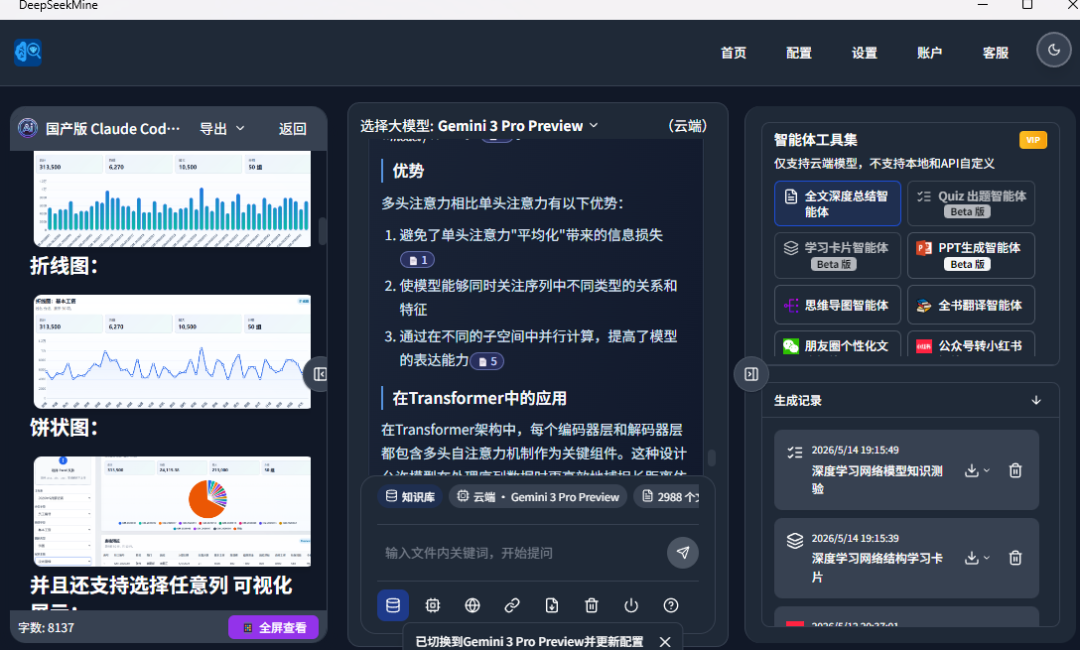This screenshot has height=650, width=1080.
Task: Open download menu for 深度学习网络结构学习卡片
Action: (977, 558)
